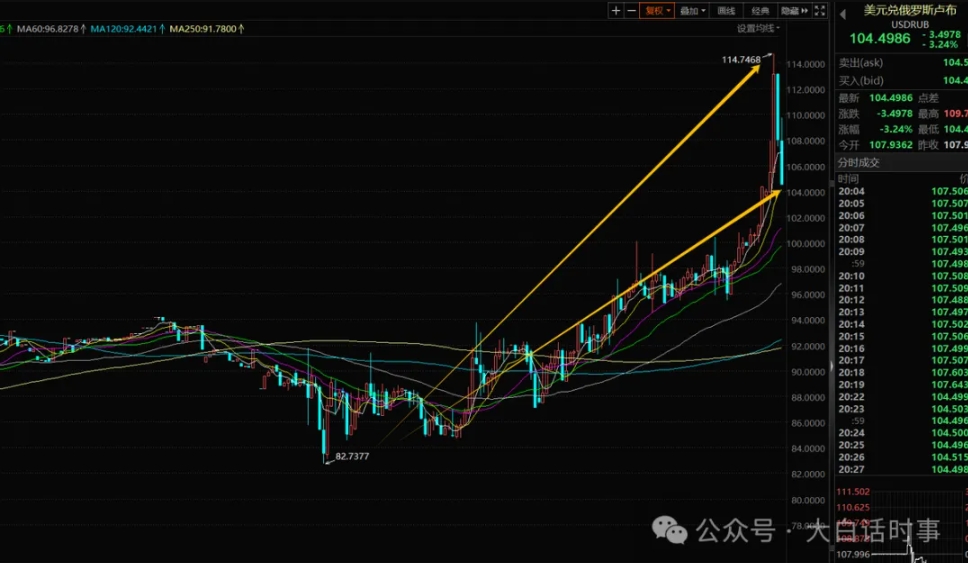Viewport: 968px width, 563px height.
Task: Switch to 经典 classic view
Action: click(x=760, y=10)
